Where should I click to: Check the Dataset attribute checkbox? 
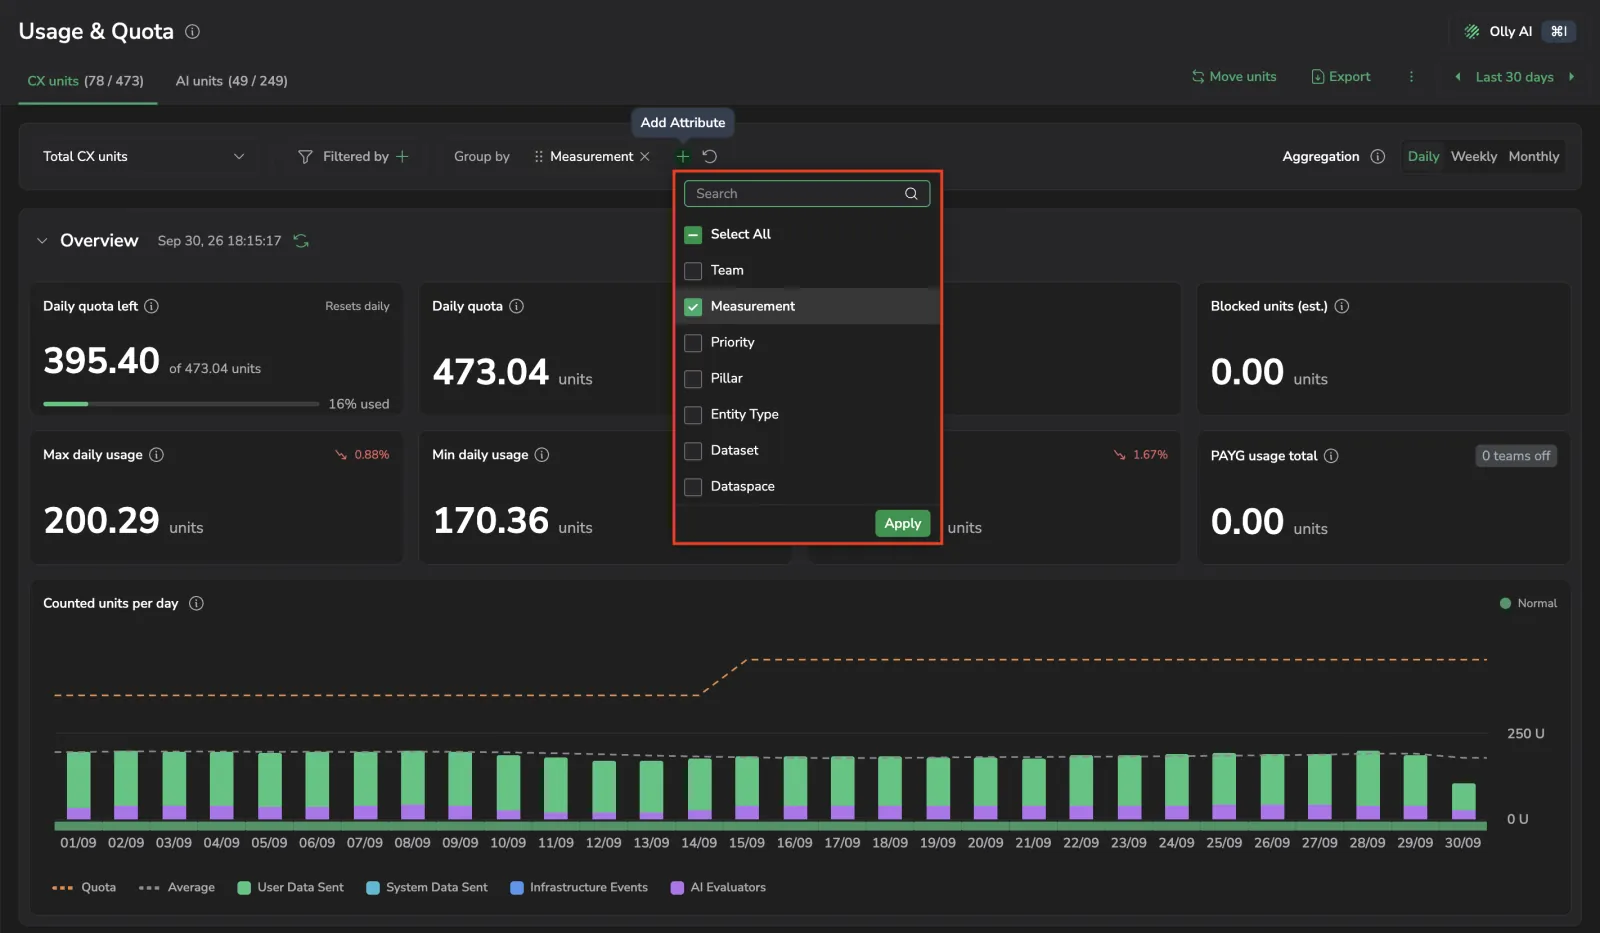tap(693, 451)
